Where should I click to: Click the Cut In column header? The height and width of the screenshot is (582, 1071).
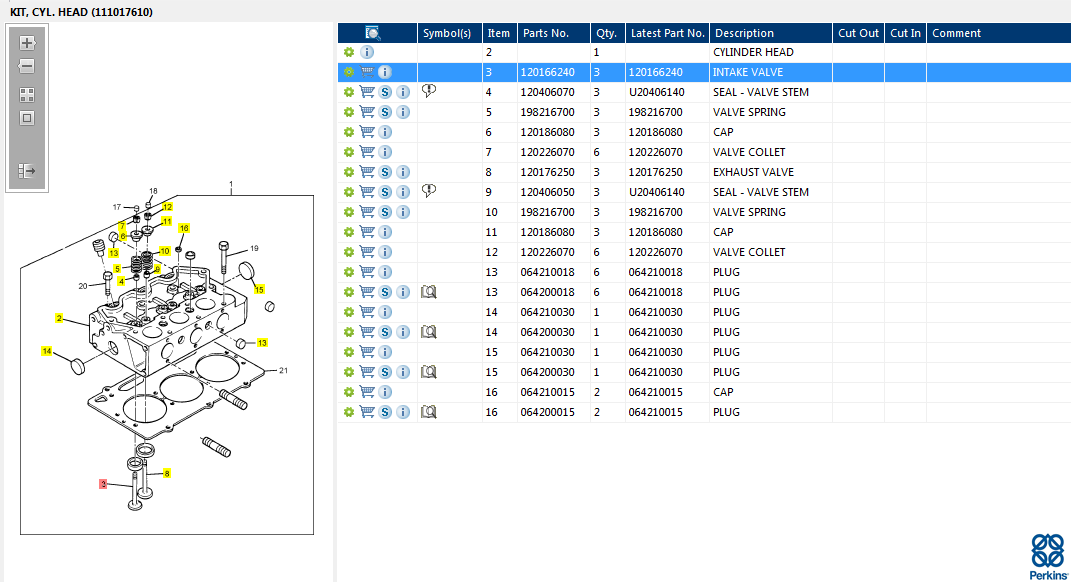(x=906, y=33)
